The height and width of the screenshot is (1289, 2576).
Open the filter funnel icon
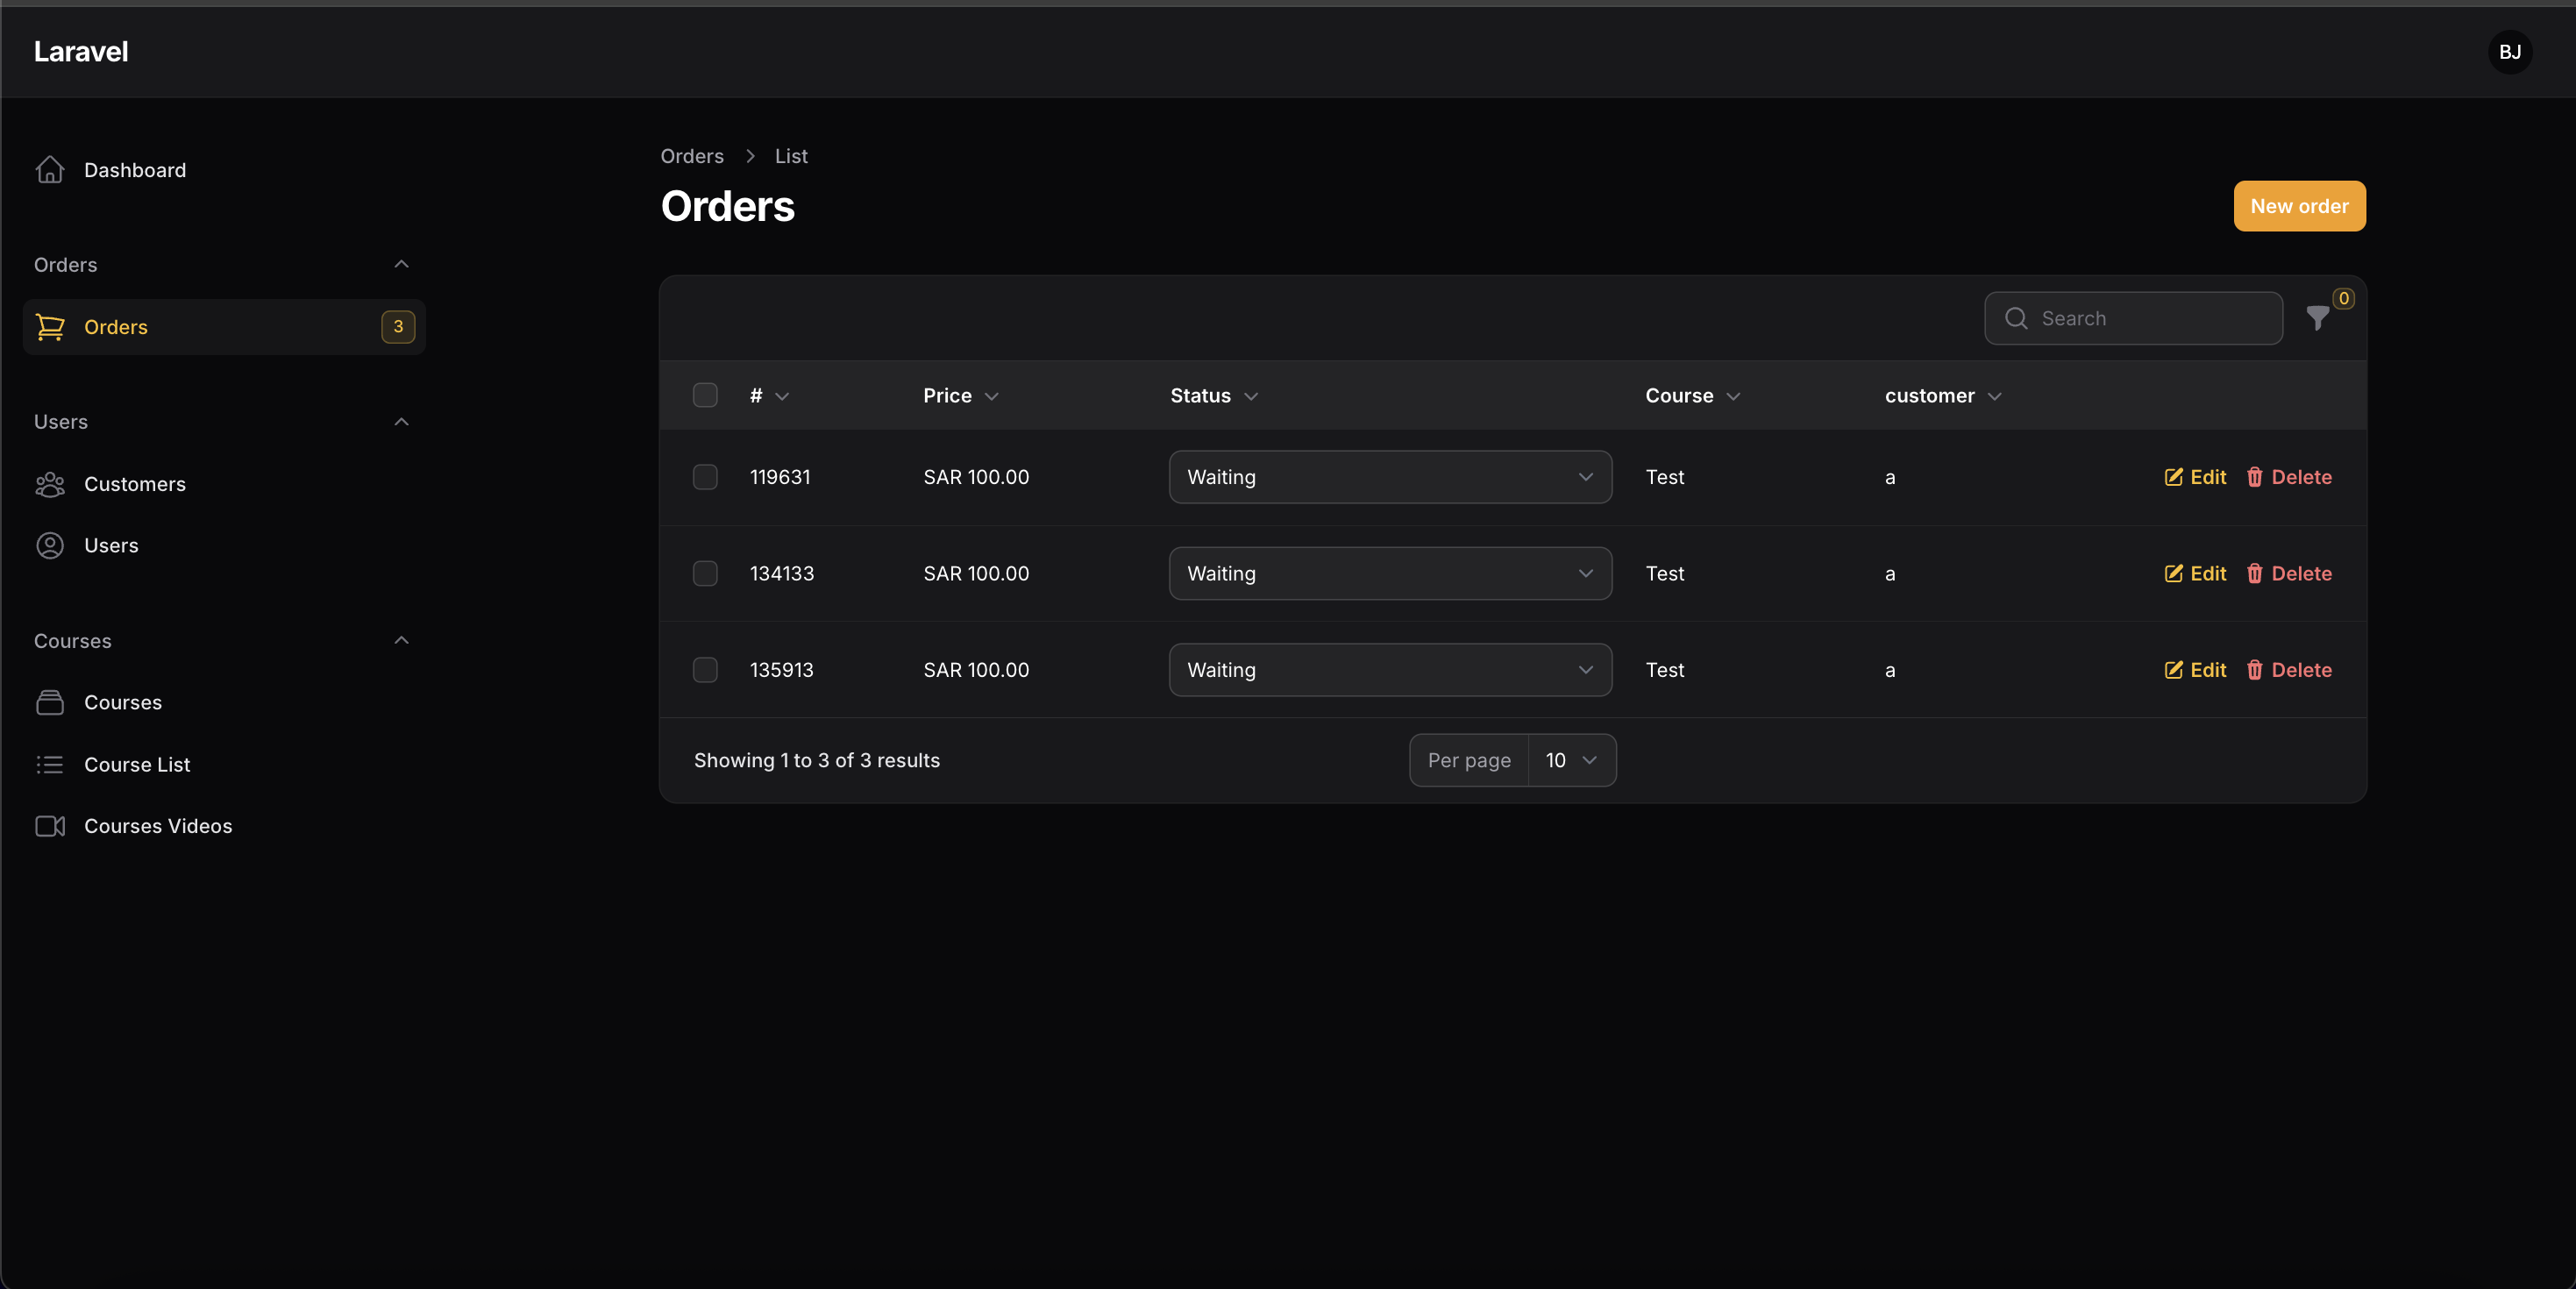(x=2317, y=318)
